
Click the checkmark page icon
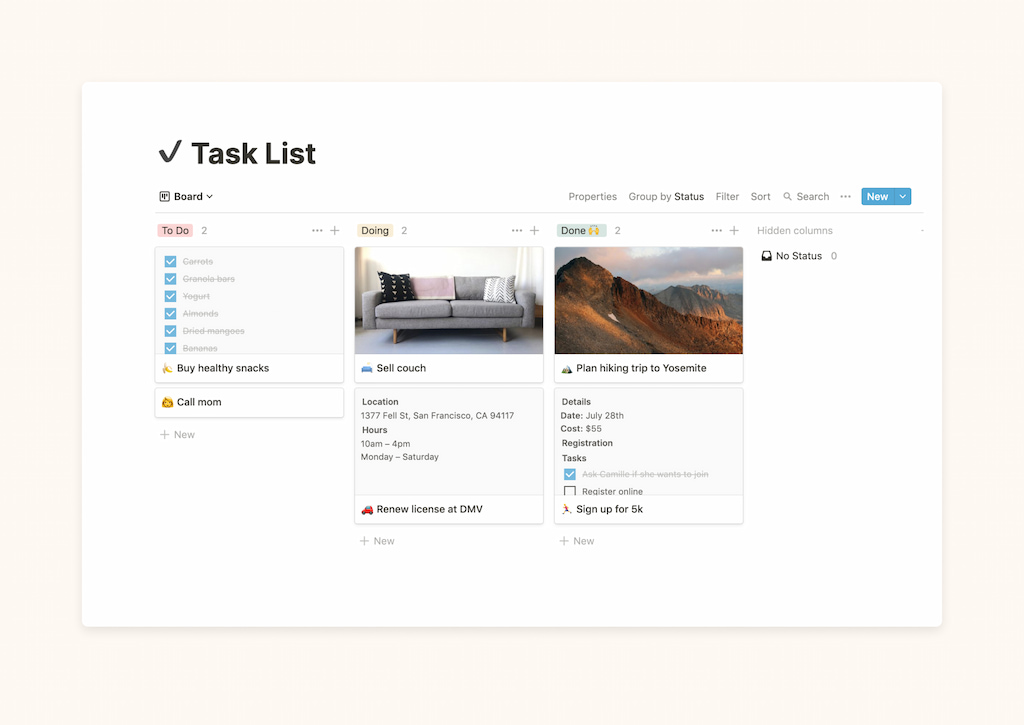click(x=170, y=152)
